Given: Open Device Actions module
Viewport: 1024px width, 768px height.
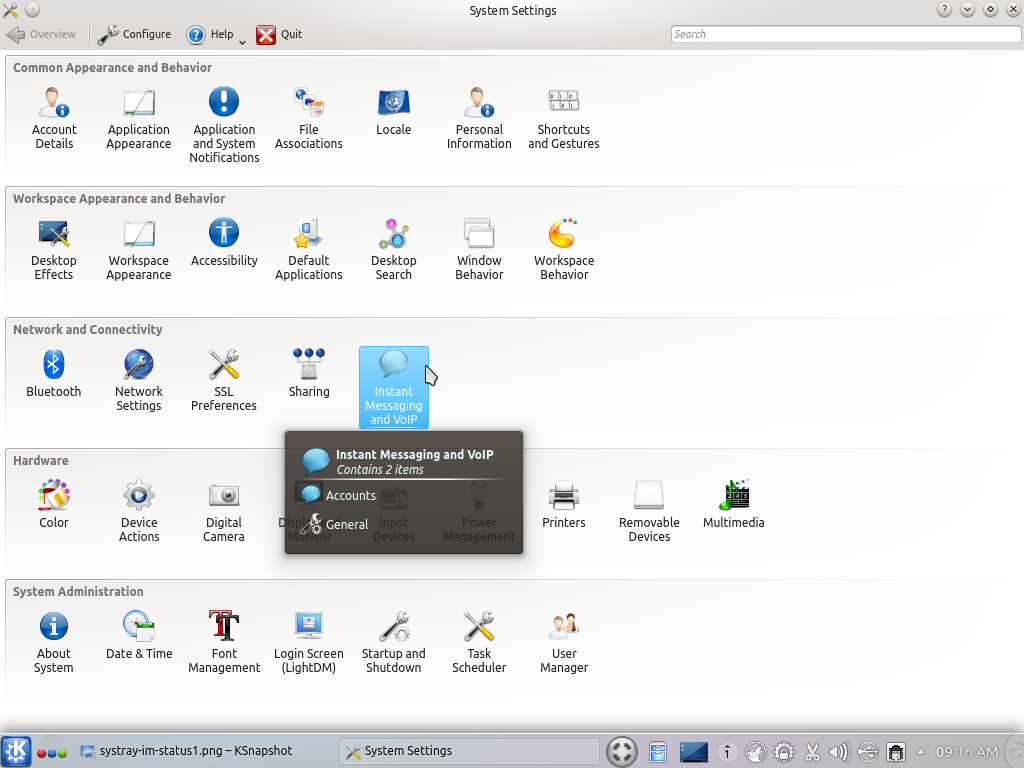Looking at the screenshot, I should coord(138,512).
